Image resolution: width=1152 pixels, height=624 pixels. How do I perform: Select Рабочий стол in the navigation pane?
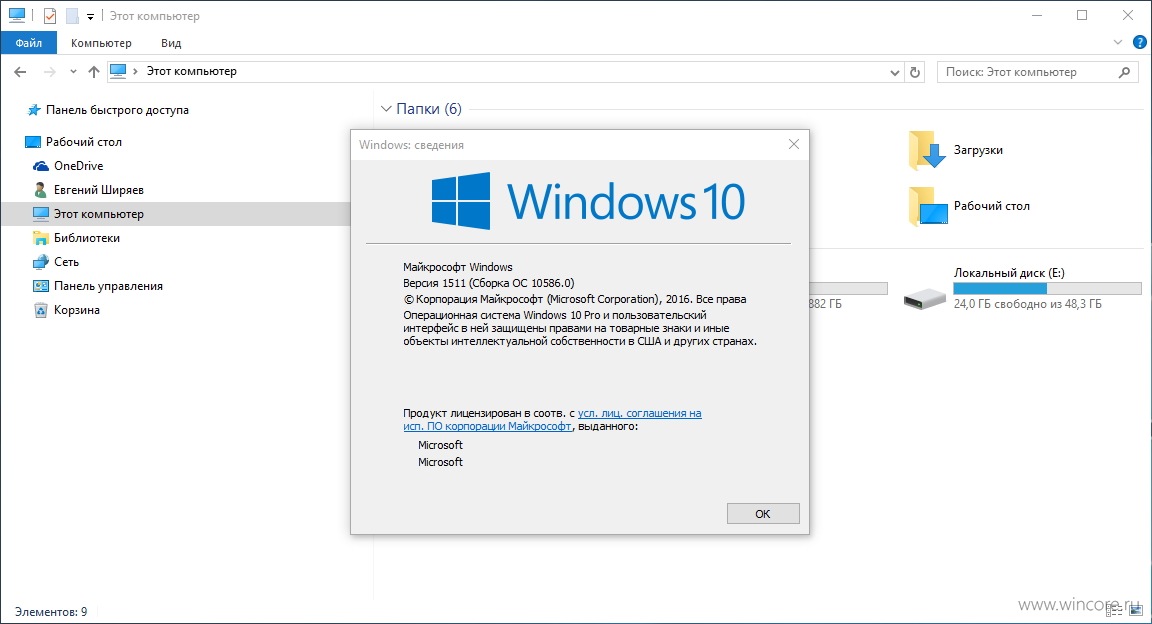(x=84, y=142)
